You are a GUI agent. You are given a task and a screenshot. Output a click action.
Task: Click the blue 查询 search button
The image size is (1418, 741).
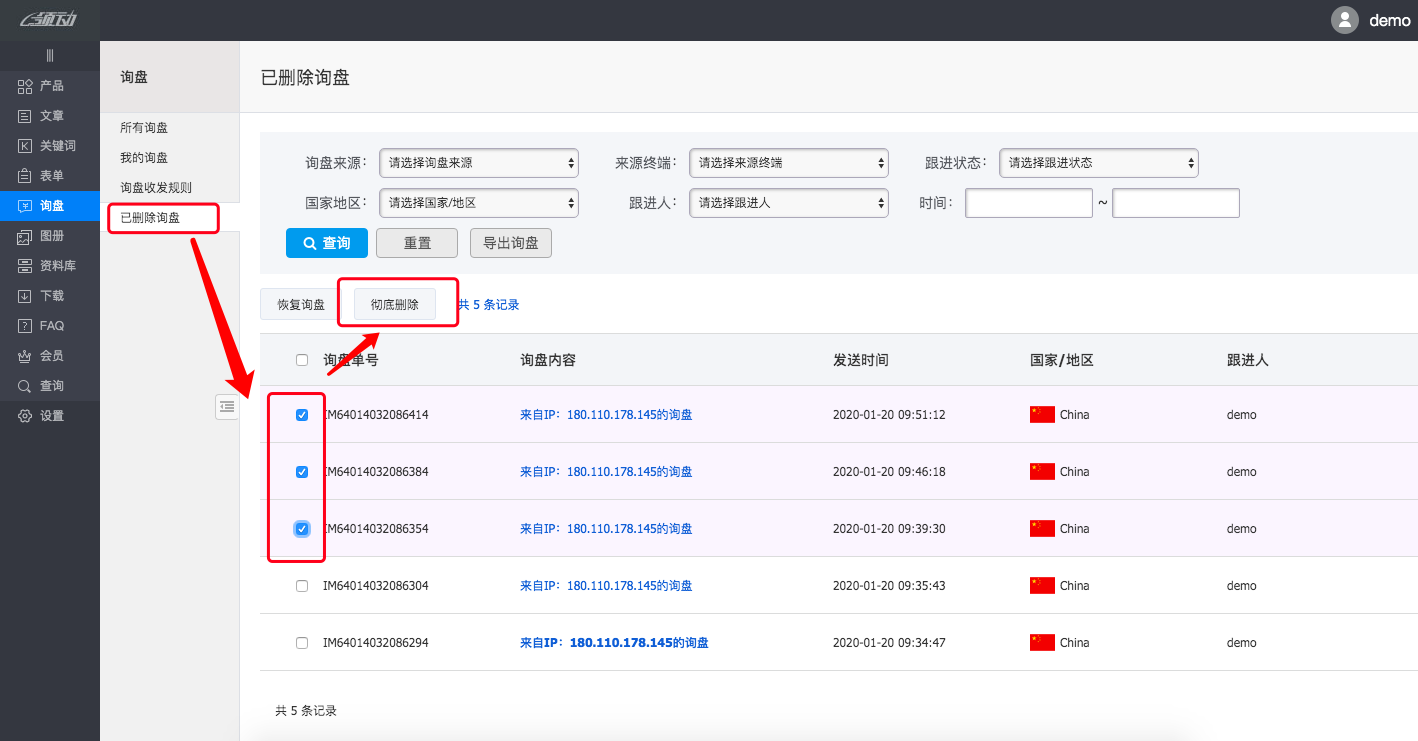coord(327,243)
